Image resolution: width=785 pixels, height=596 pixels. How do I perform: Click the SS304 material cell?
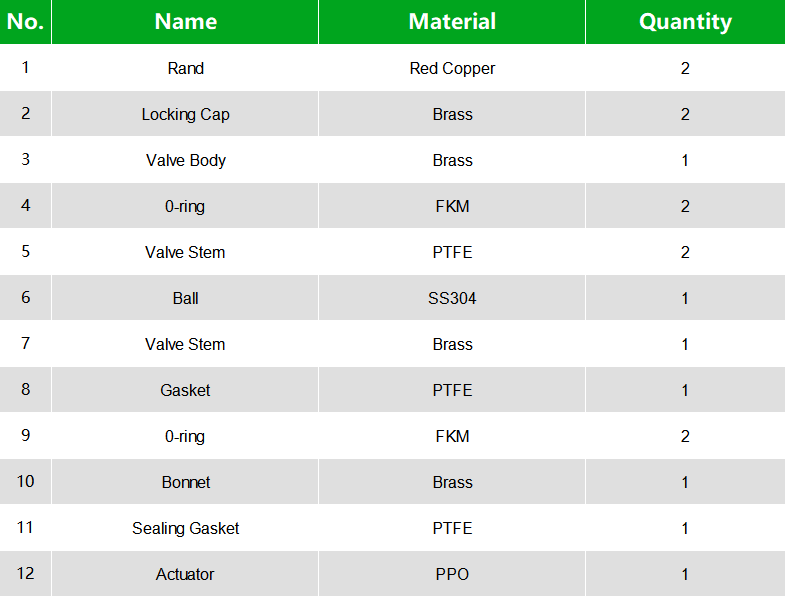[452, 298]
